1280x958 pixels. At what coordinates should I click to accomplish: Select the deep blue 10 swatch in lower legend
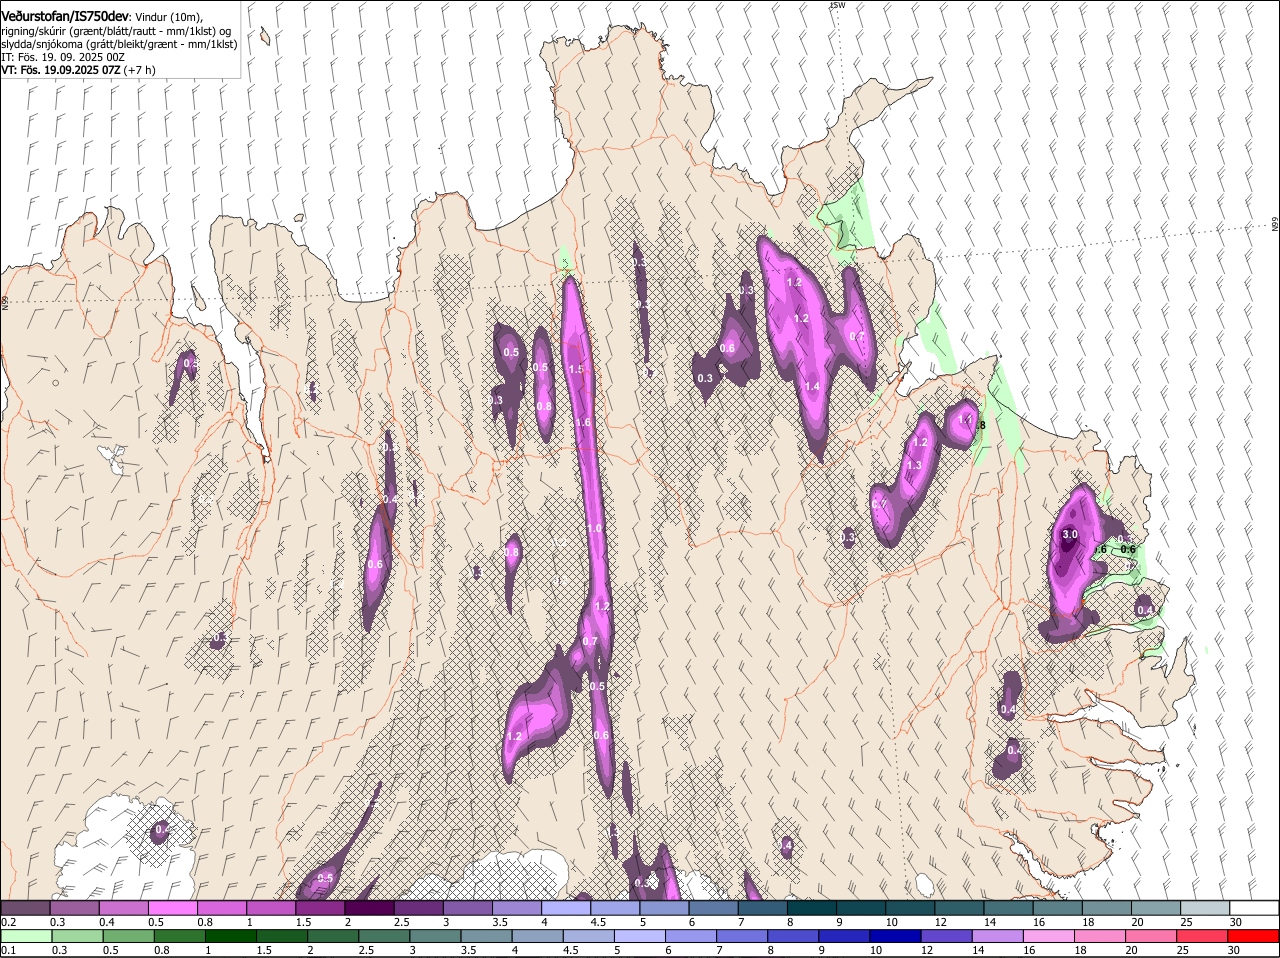tap(896, 936)
